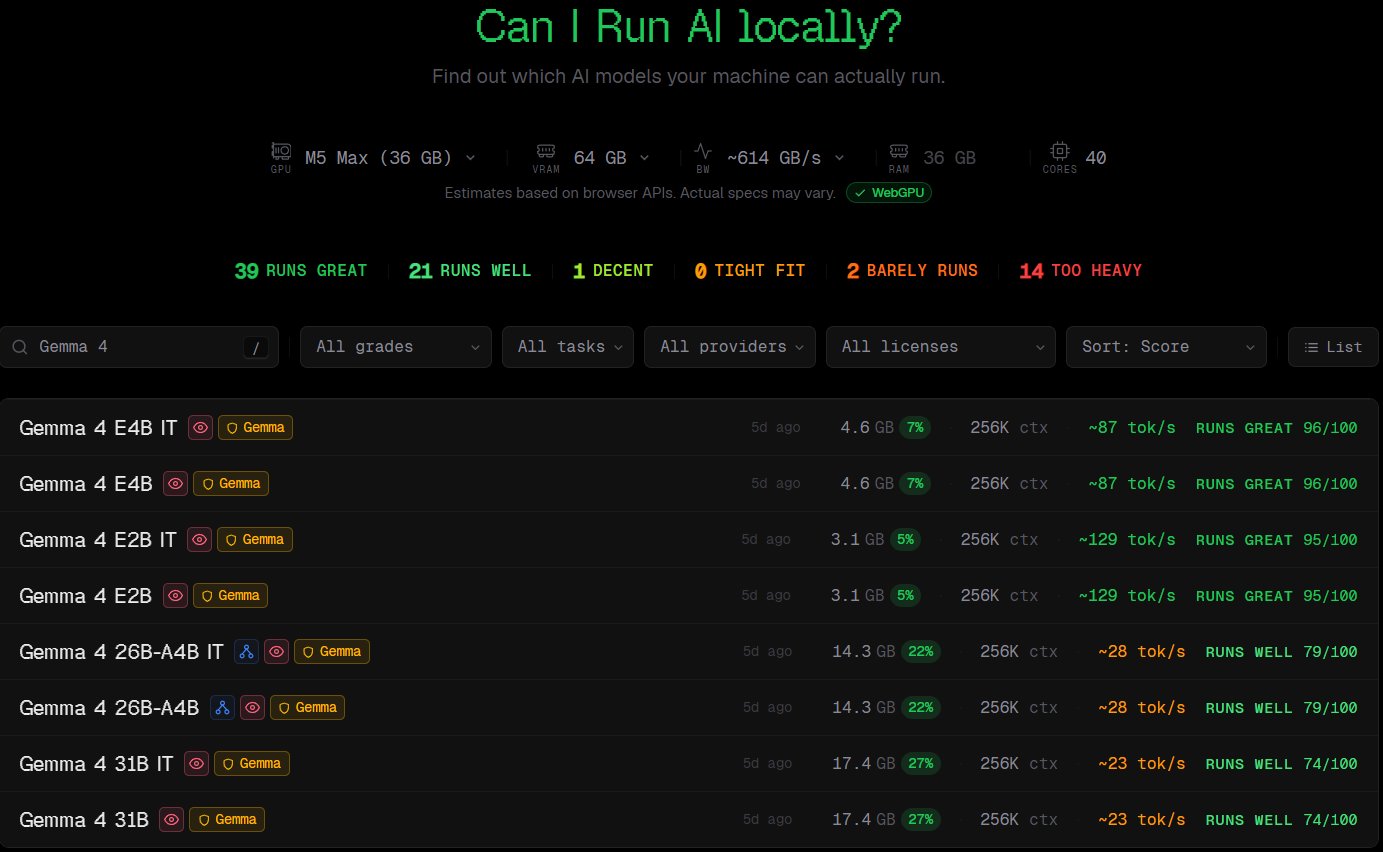Click the Gemma license badge on Gemma 4 31B IT
This screenshot has width=1383, height=852.
tap(252, 764)
